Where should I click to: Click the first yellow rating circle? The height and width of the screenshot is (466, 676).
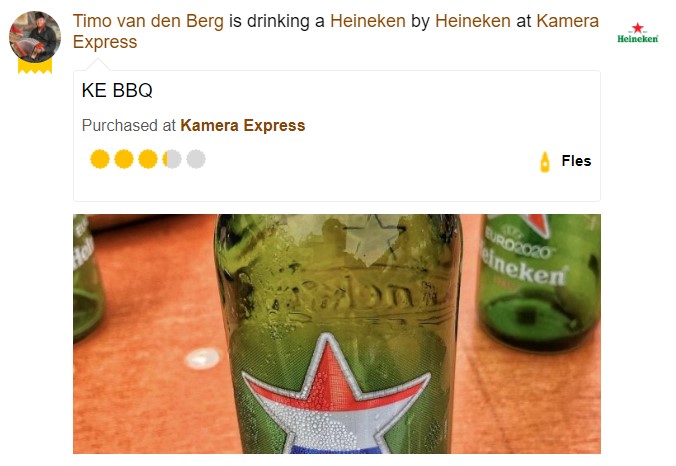point(100,159)
